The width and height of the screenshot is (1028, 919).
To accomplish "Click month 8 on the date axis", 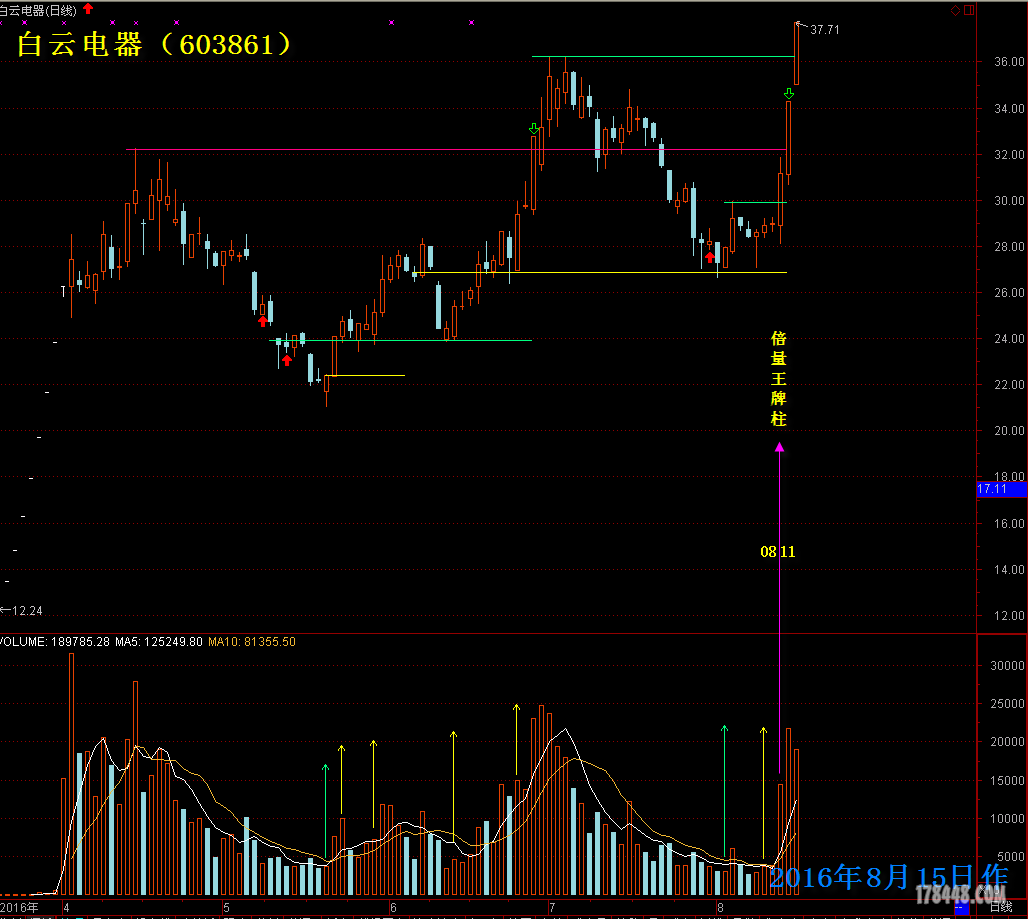I will click(720, 908).
